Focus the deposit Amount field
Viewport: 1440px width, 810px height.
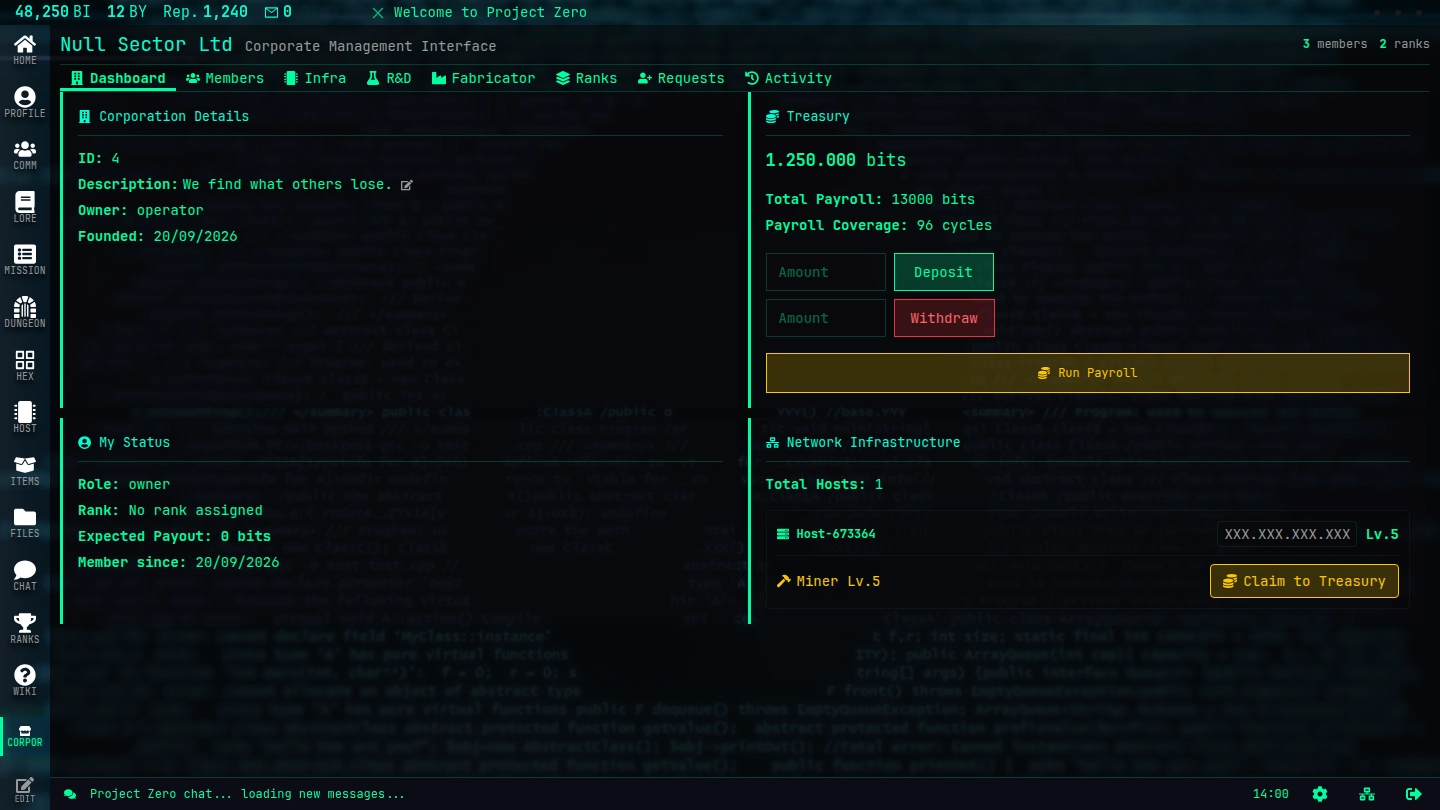tap(826, 272)
